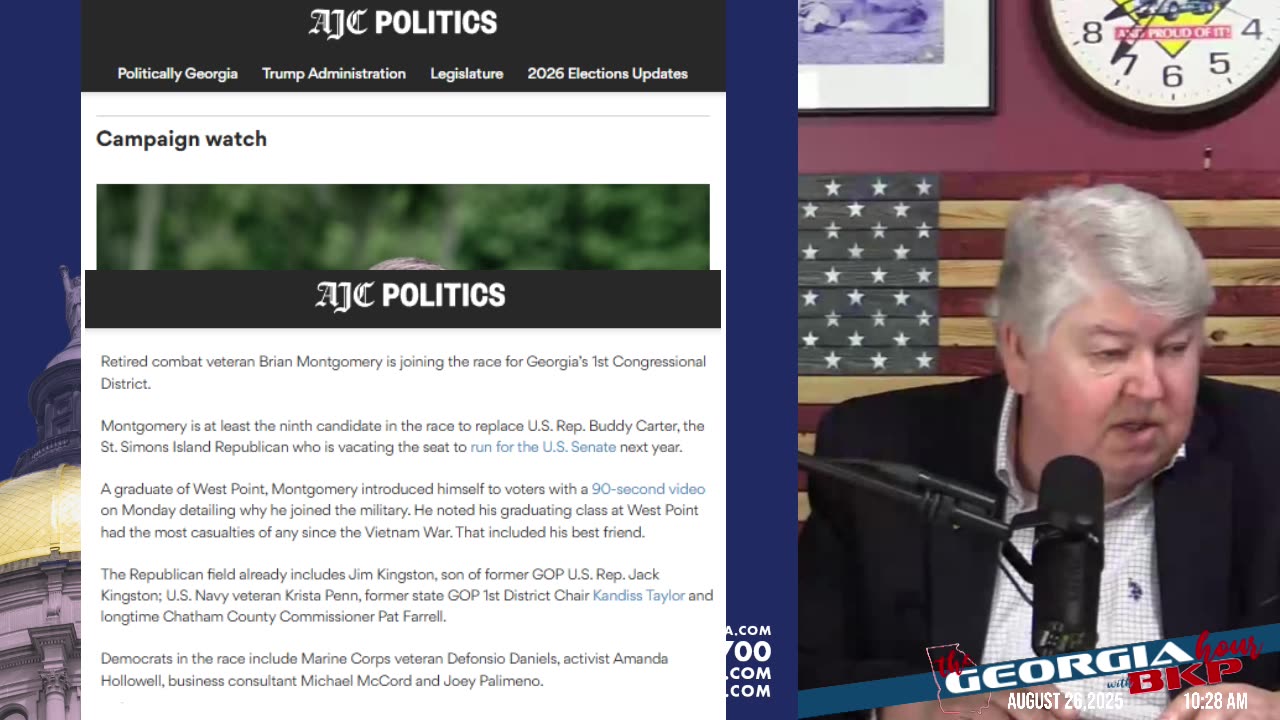Open the '90-second video' link
This screenshot has height=720, width=1280.
coord(648,489)
